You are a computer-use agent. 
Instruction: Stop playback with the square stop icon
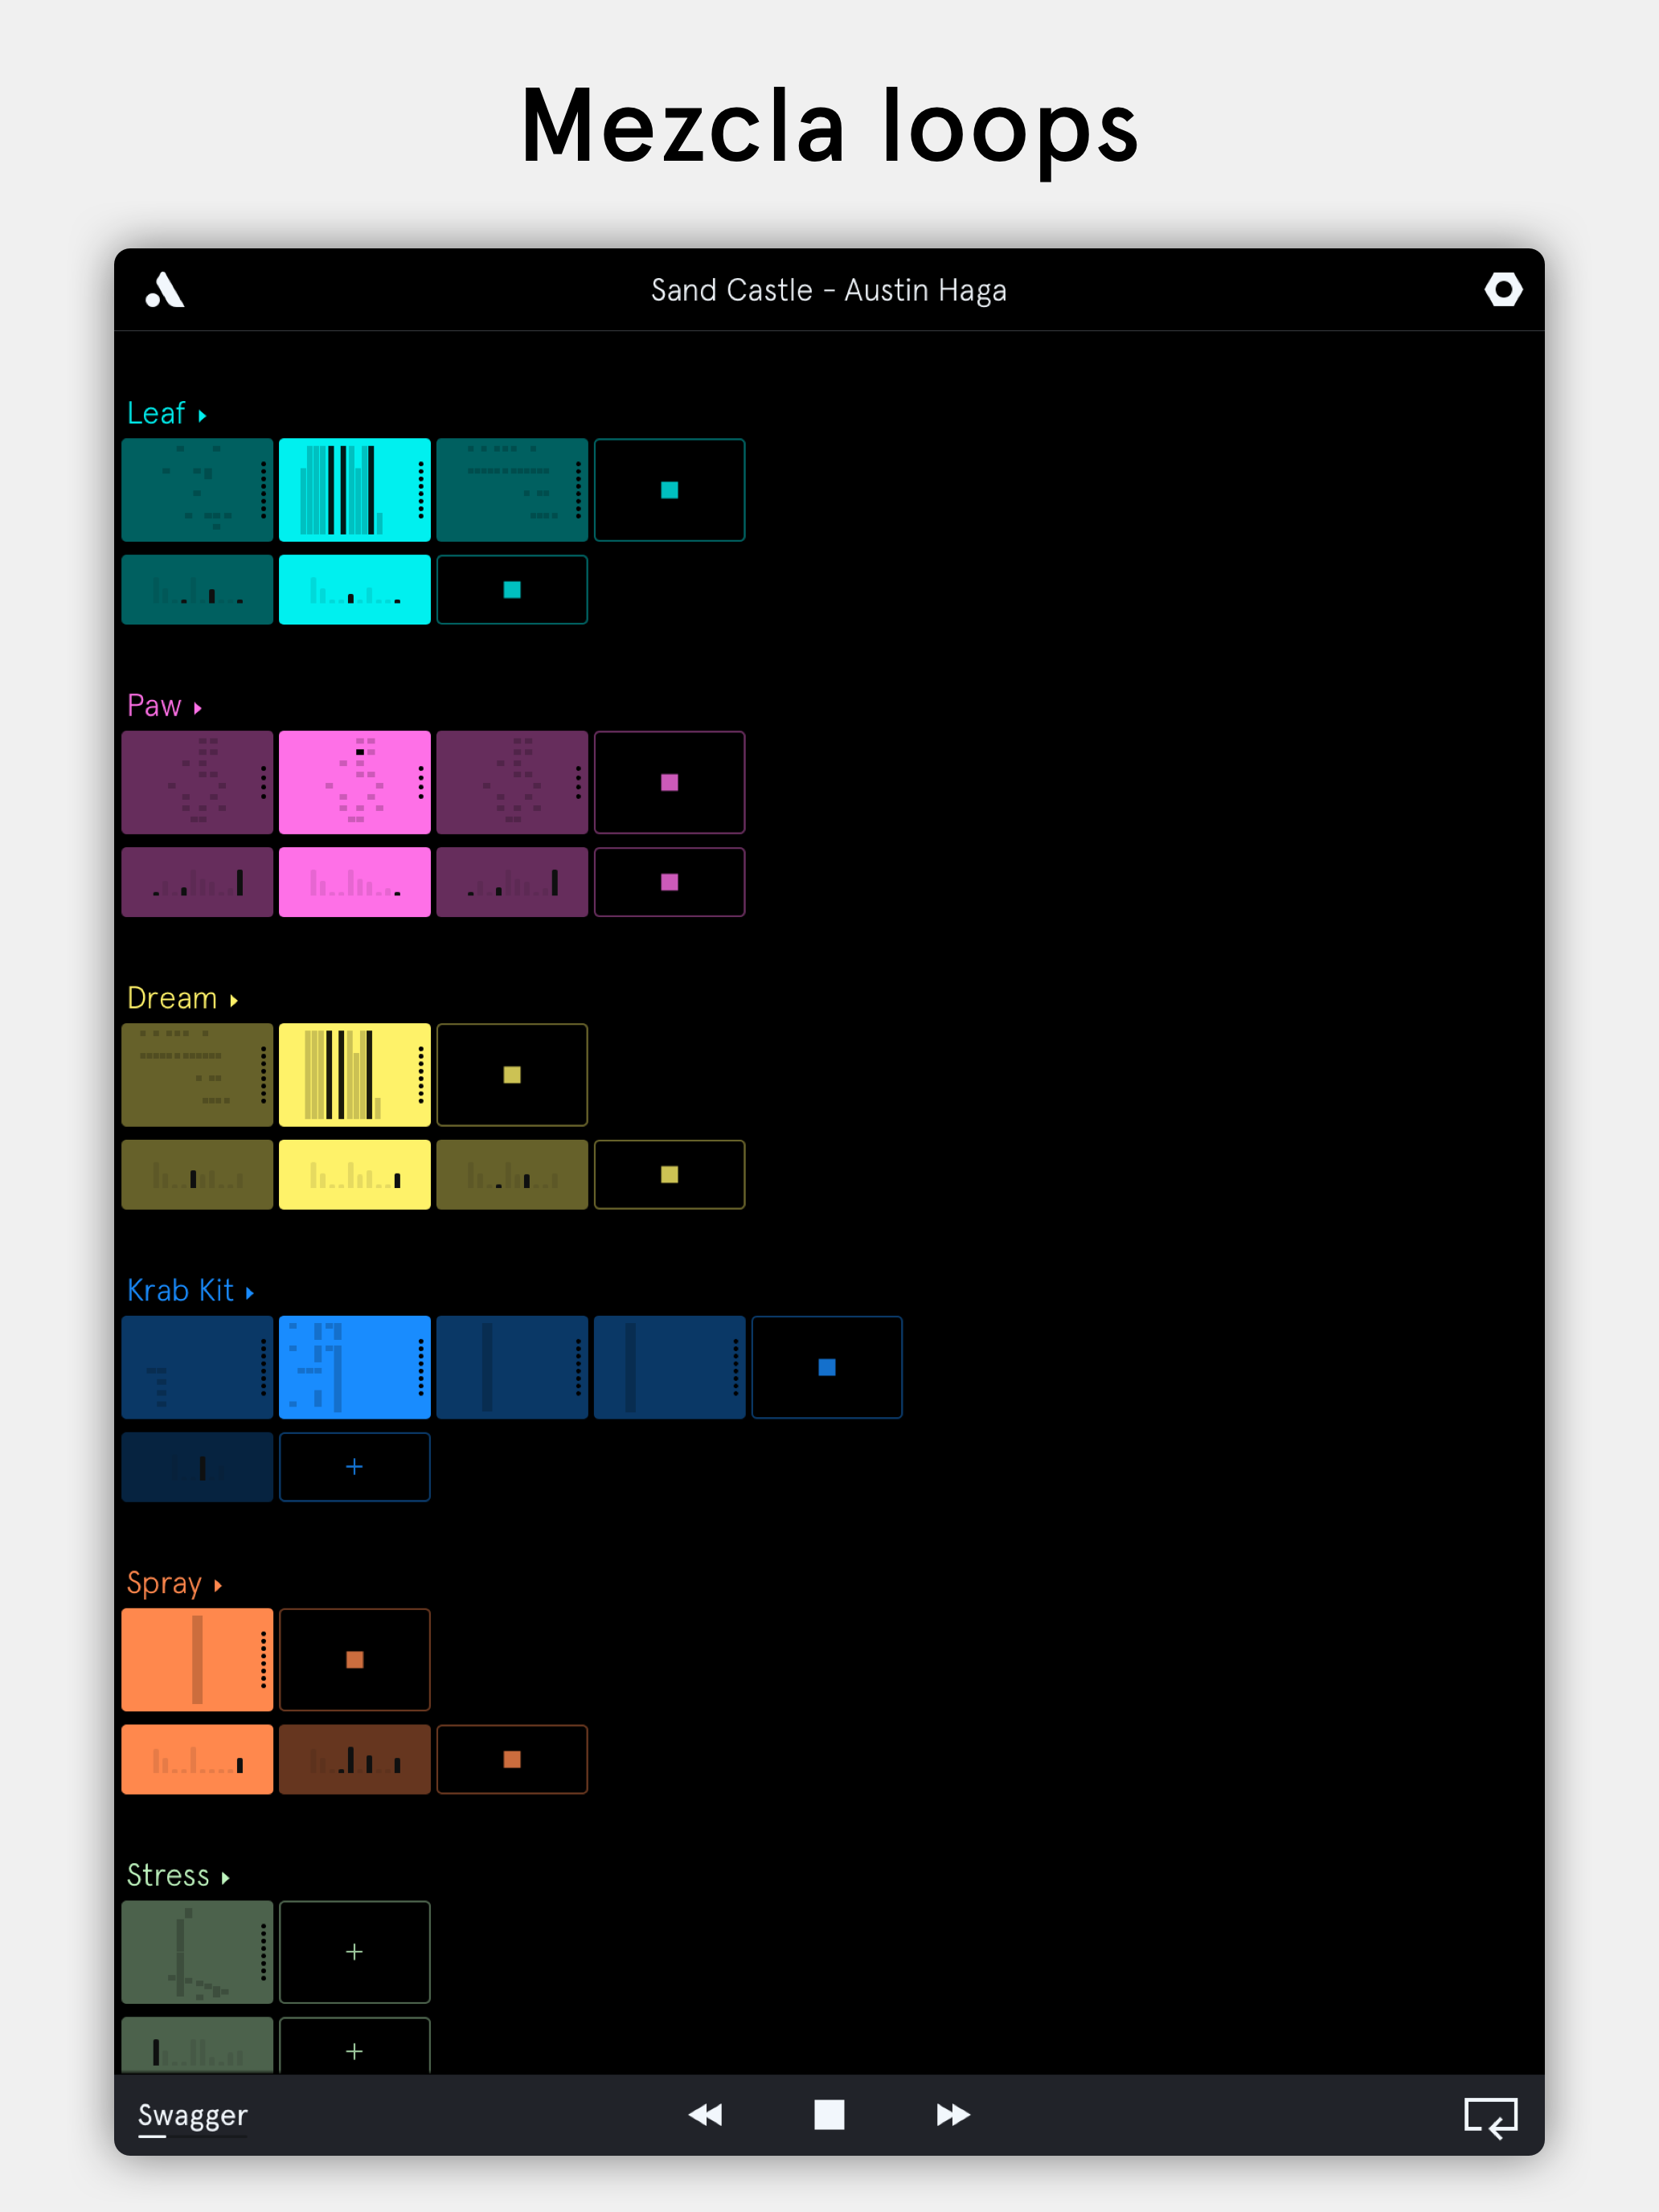pos(830,2115)
